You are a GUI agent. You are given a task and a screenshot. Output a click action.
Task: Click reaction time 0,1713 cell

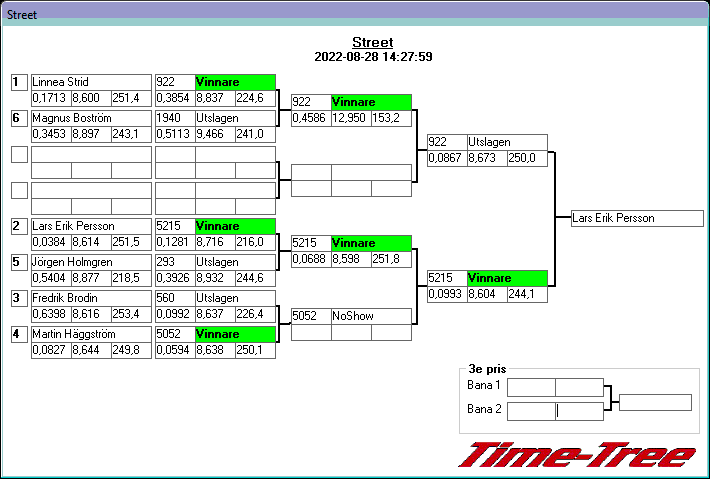[51, 98]
